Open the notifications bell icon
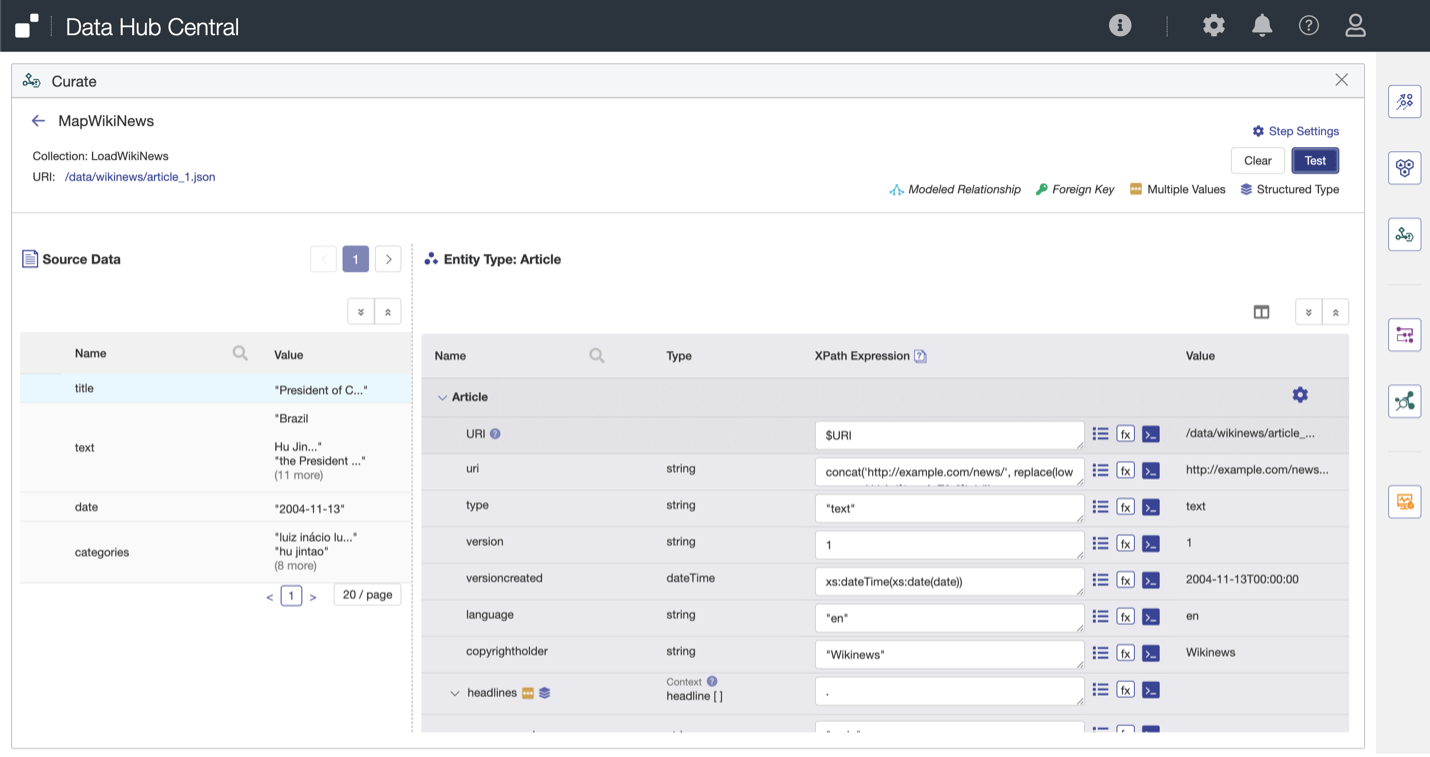 click(1262, 26)
